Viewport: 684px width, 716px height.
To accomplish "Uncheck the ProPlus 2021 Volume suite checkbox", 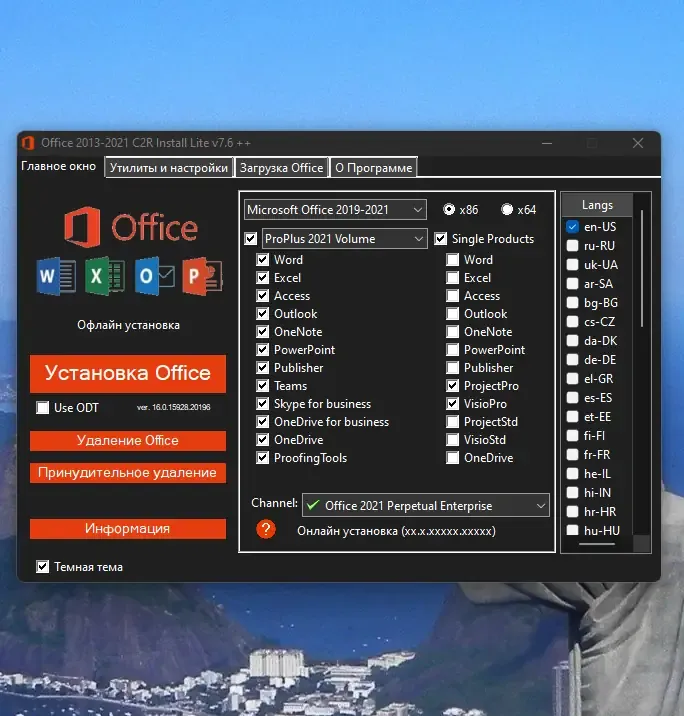I will click(x=251, y=238).
